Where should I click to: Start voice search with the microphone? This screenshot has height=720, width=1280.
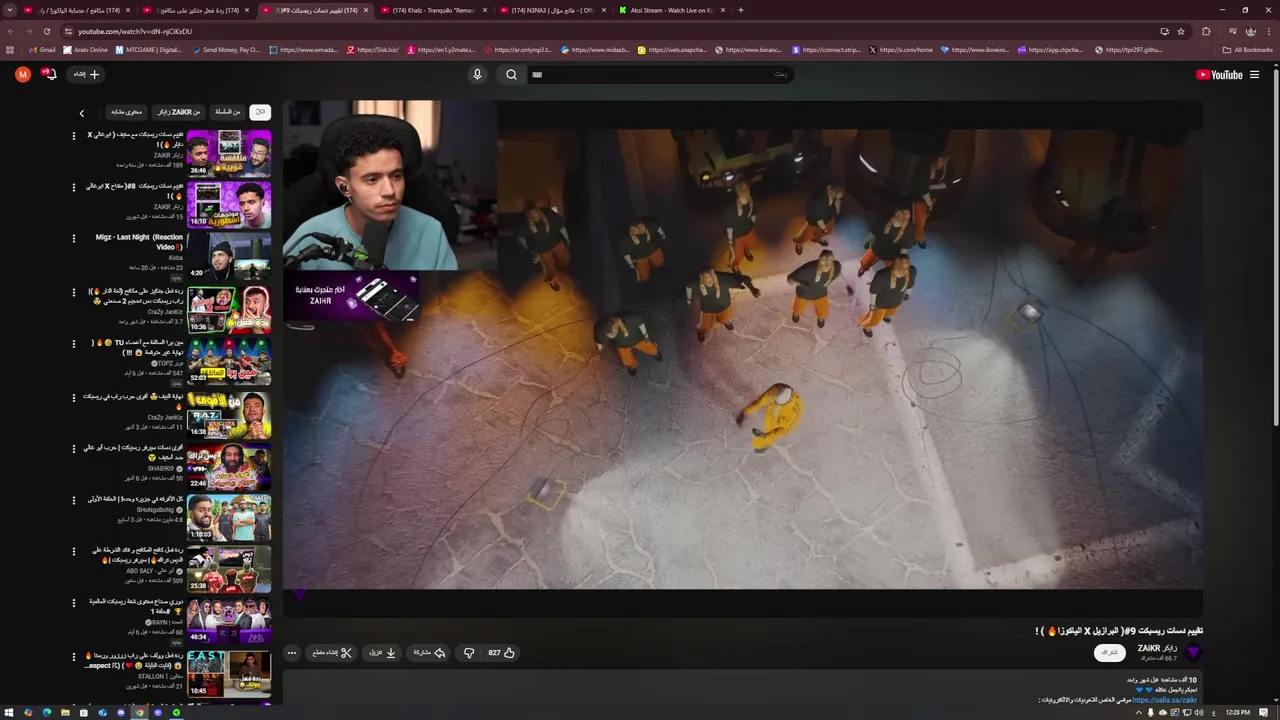(477, 74)
